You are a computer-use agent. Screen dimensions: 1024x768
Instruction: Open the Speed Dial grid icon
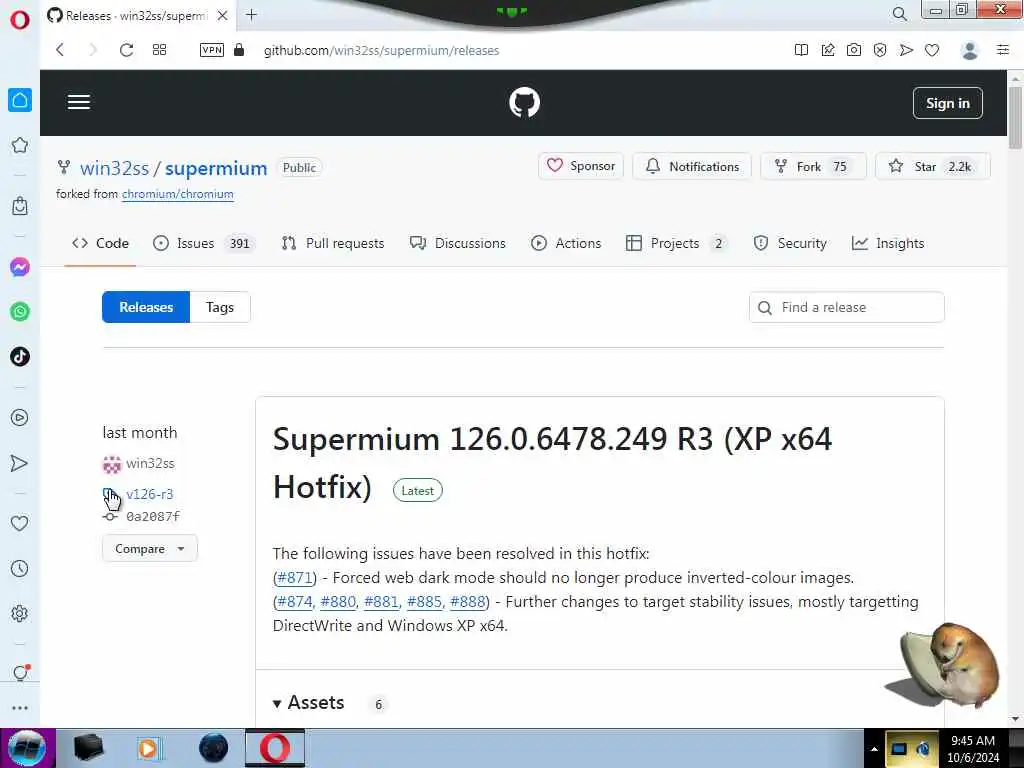[x=159, y=50]
